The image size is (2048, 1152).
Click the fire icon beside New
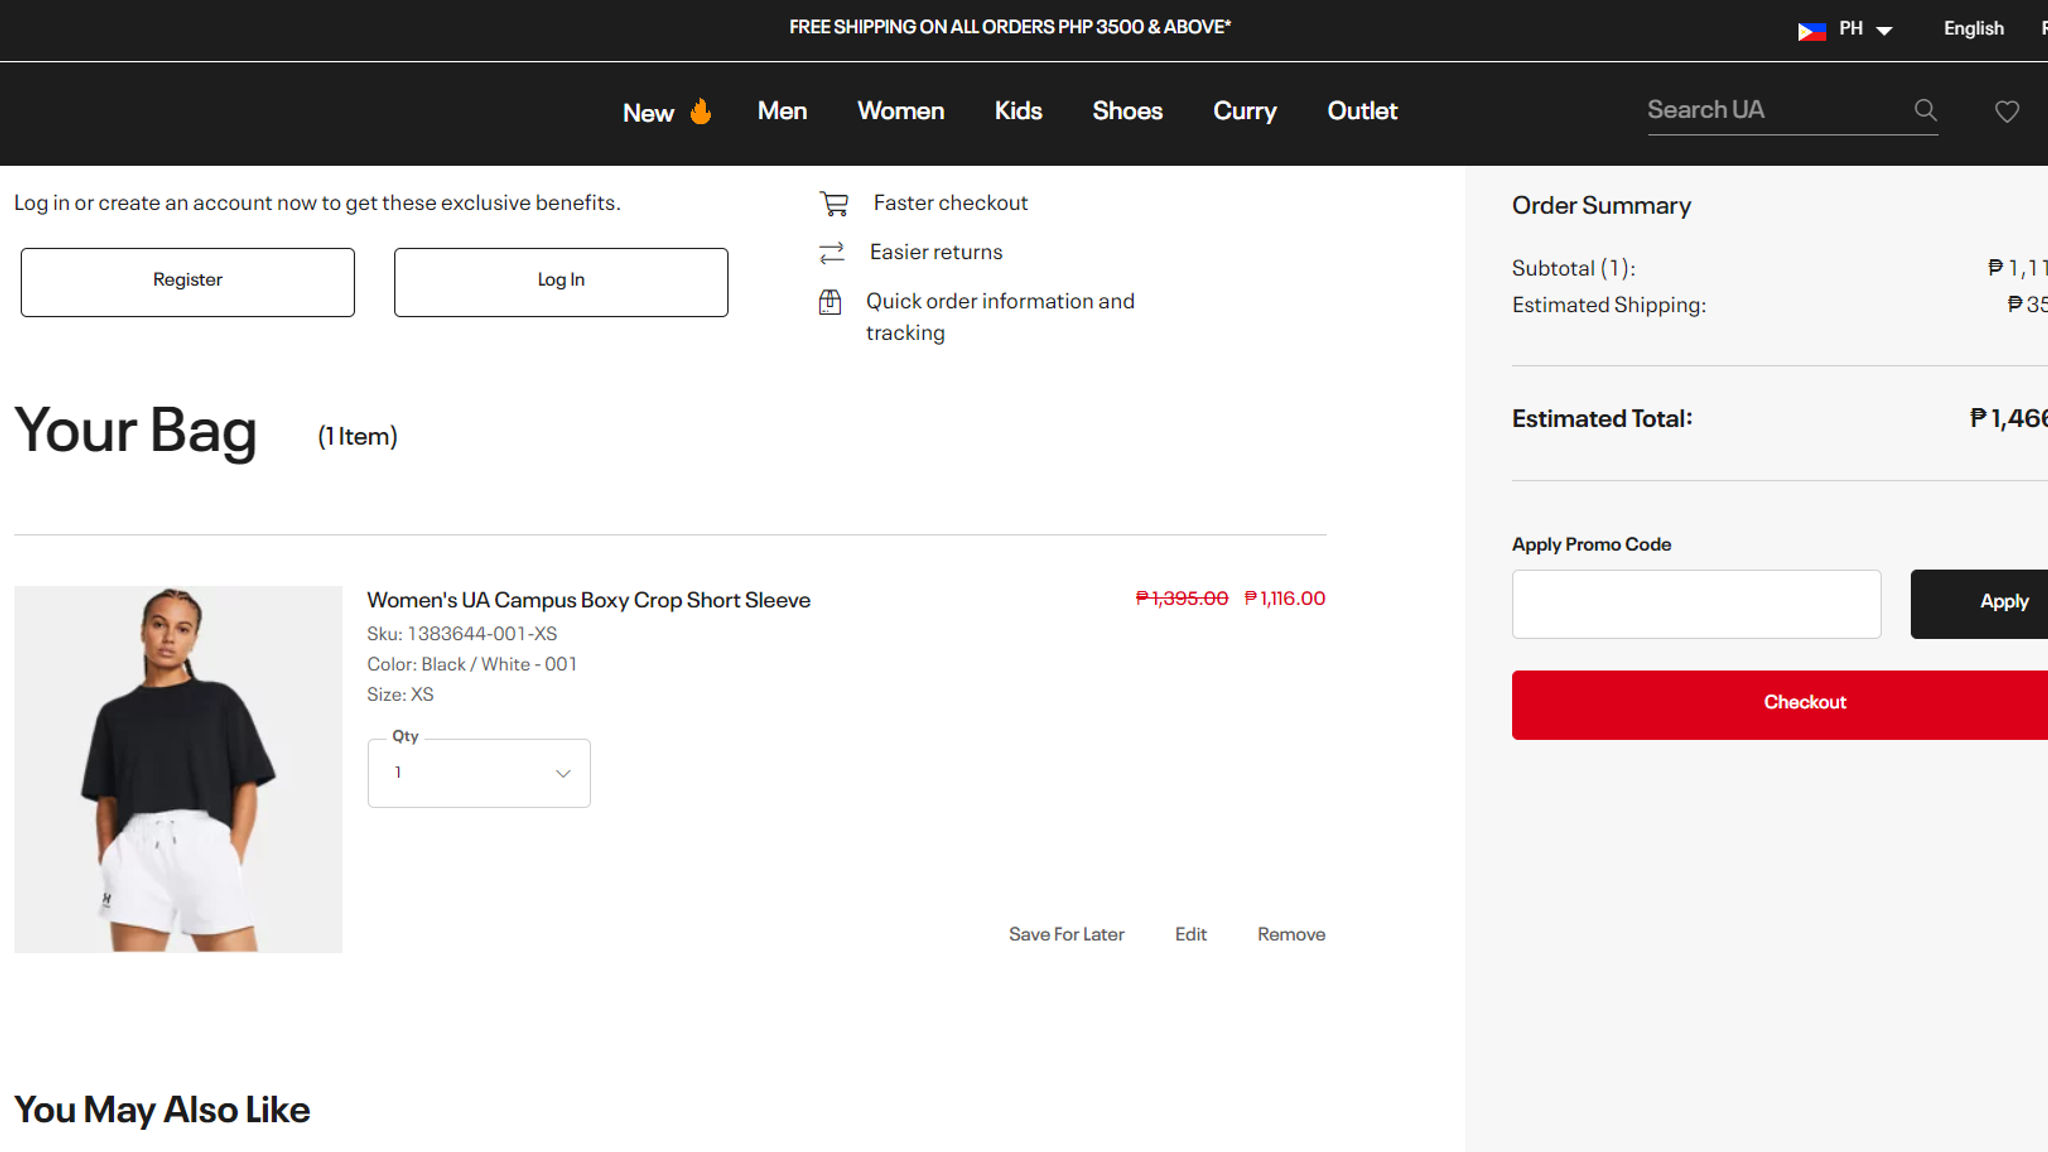click(x=701, y=111)
